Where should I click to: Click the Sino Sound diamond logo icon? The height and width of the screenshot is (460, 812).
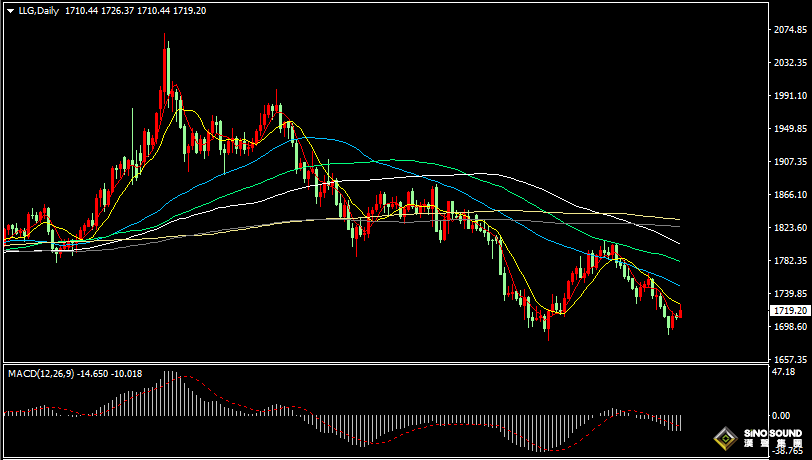(726, 439)
